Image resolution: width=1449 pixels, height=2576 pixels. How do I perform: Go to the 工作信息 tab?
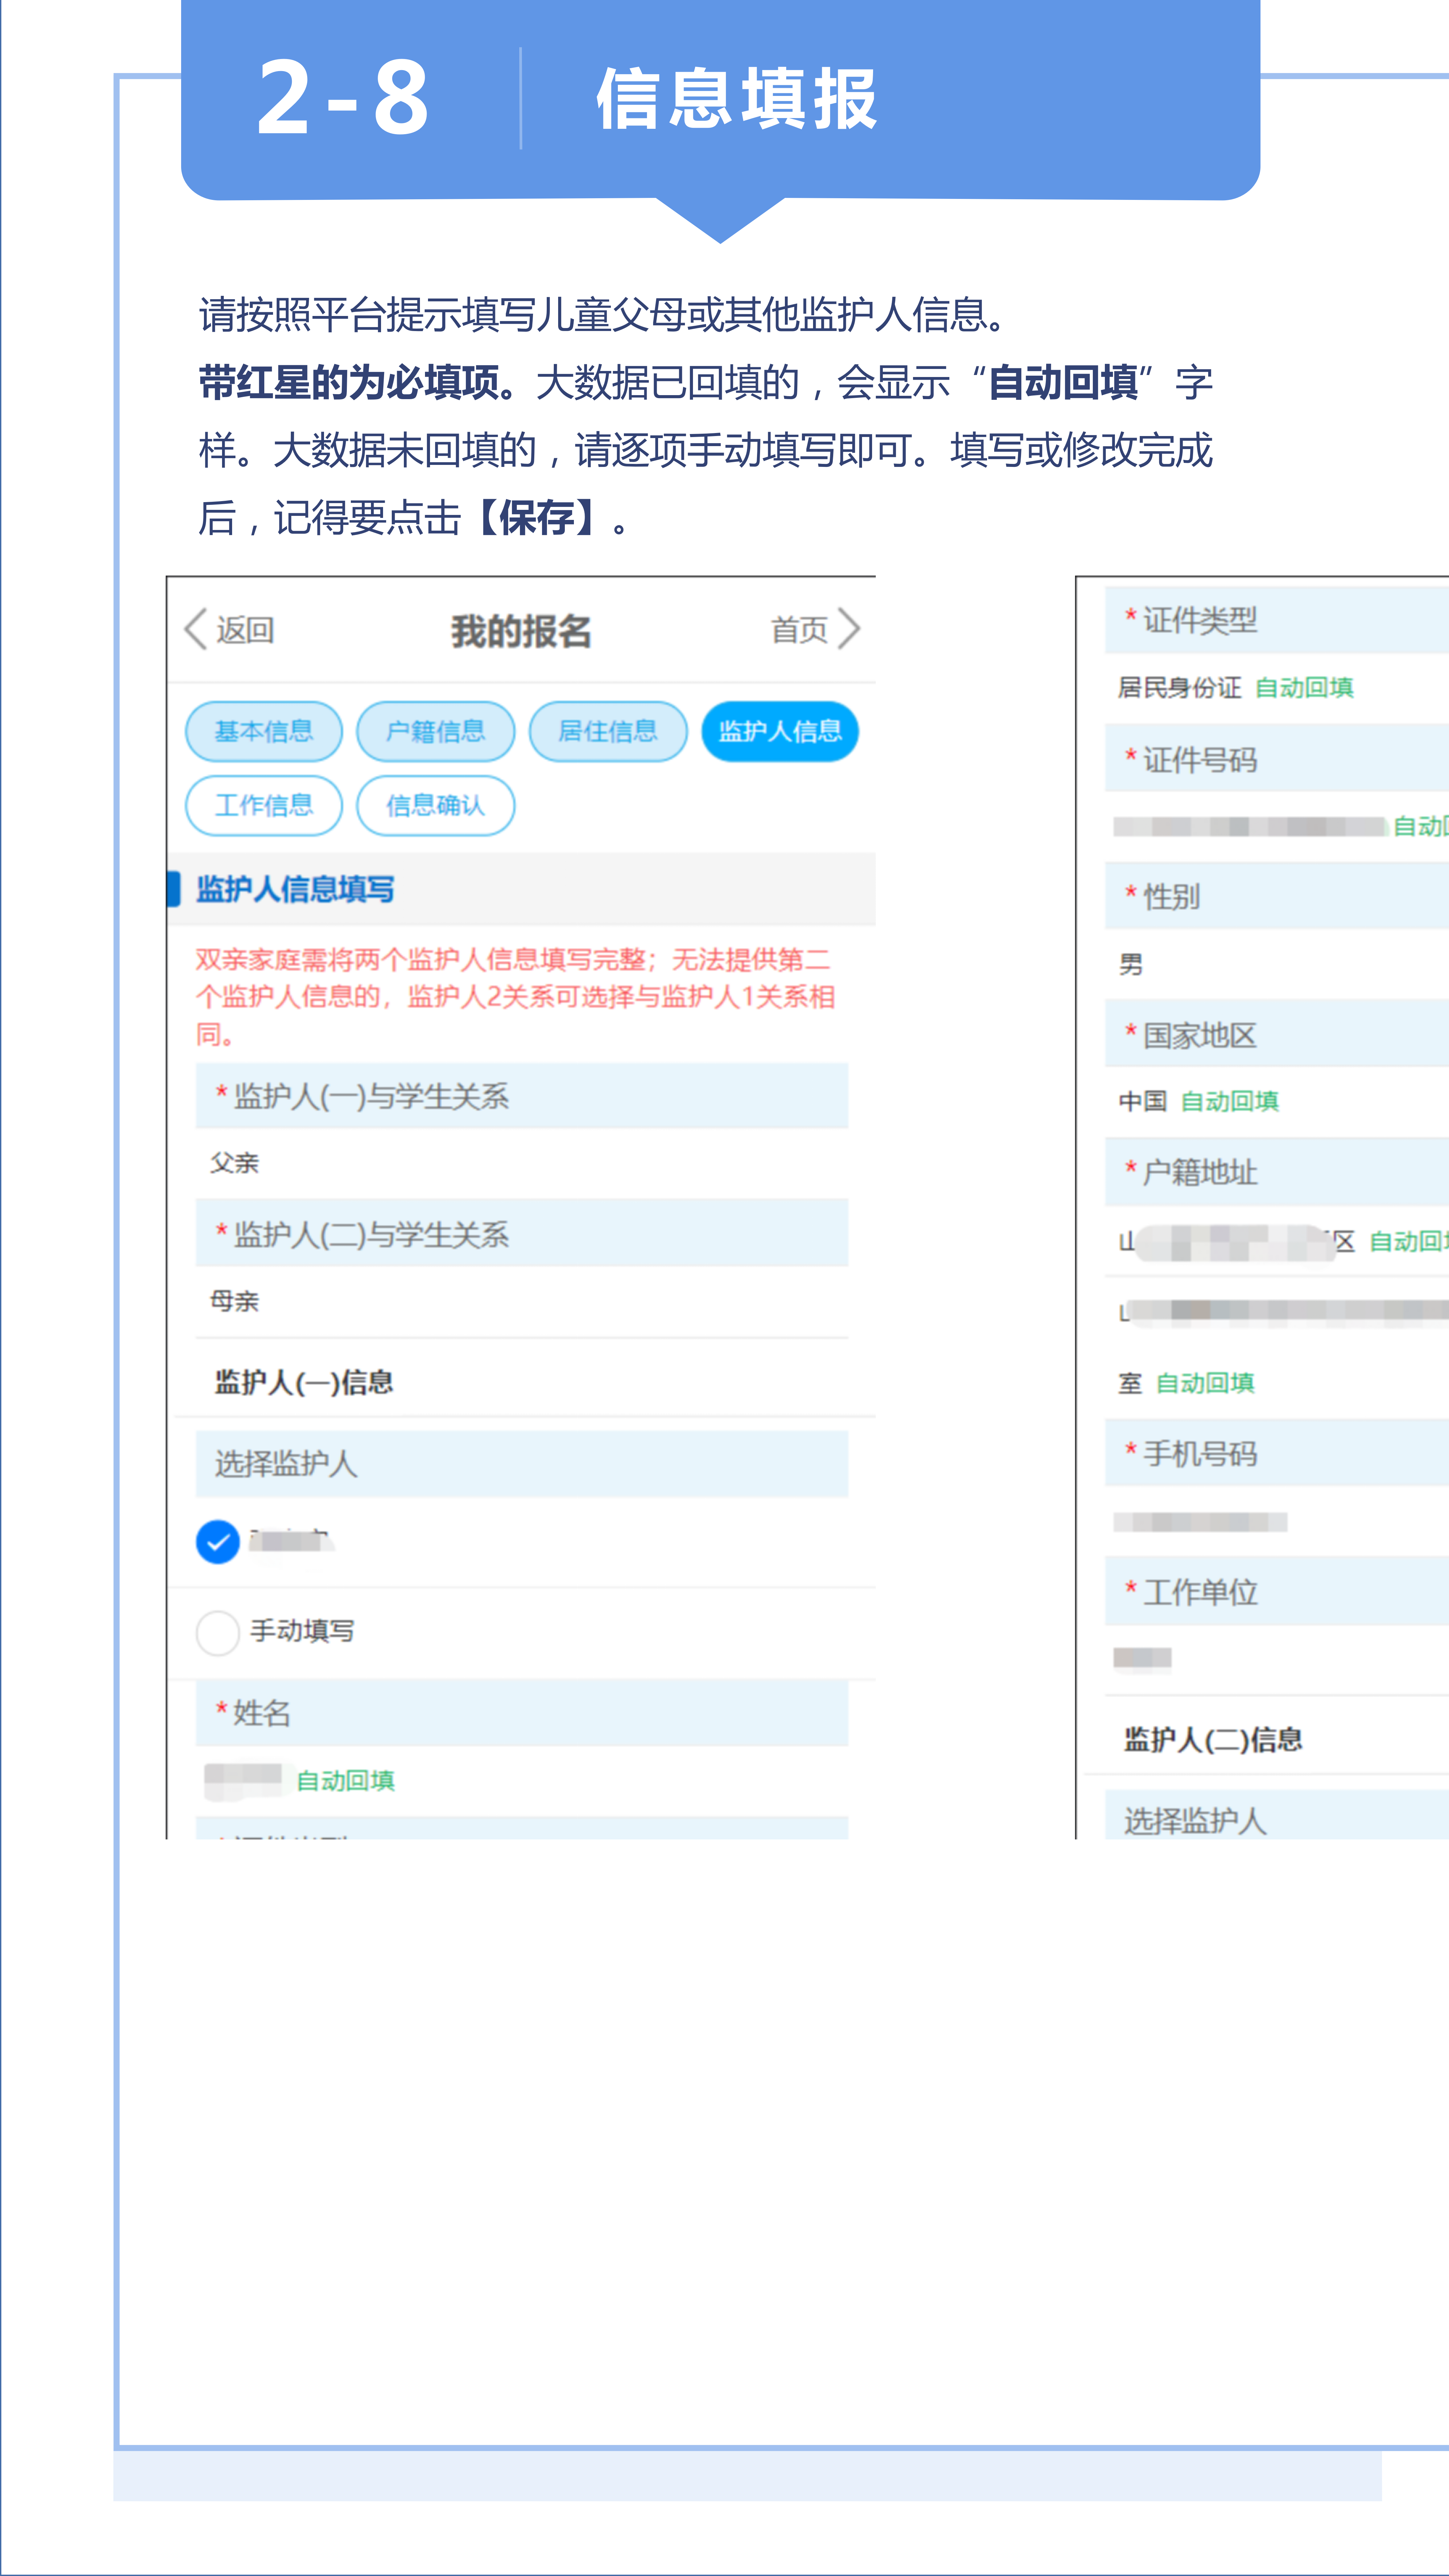pyautogui.click(x=264, y=805)
